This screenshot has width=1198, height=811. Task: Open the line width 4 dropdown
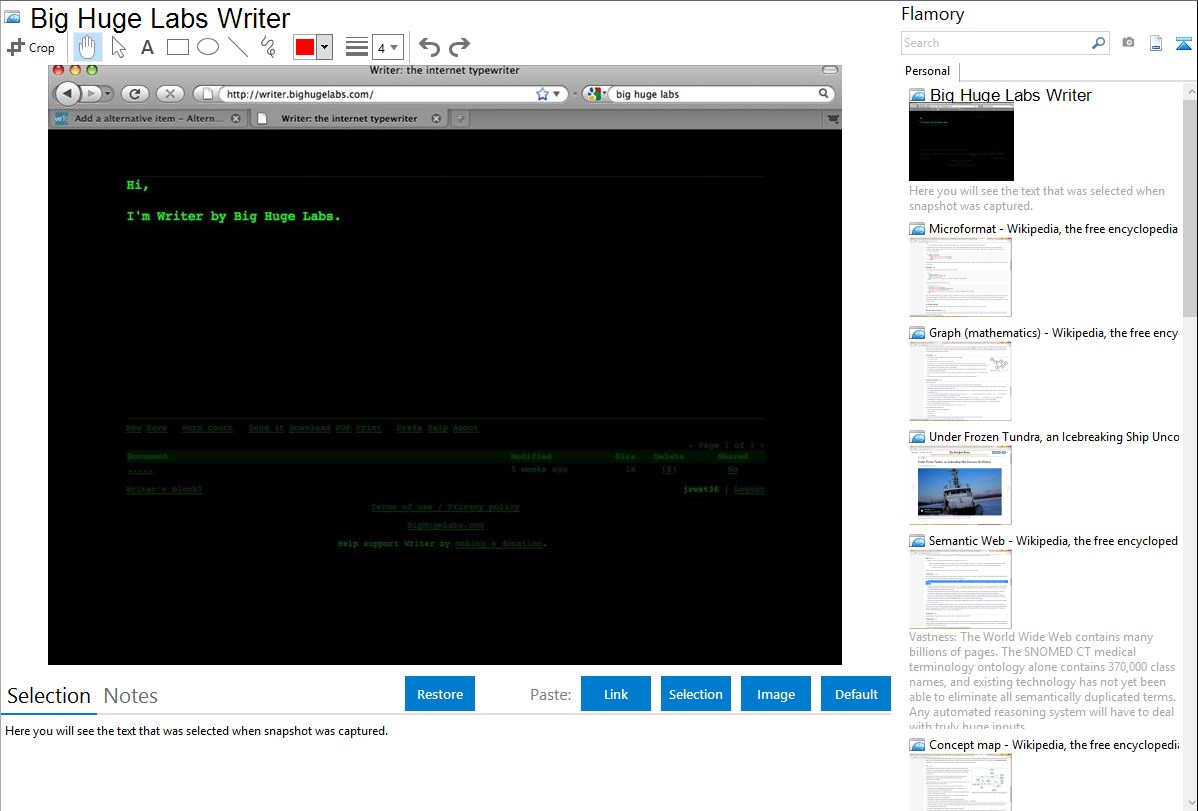(387, 47)
